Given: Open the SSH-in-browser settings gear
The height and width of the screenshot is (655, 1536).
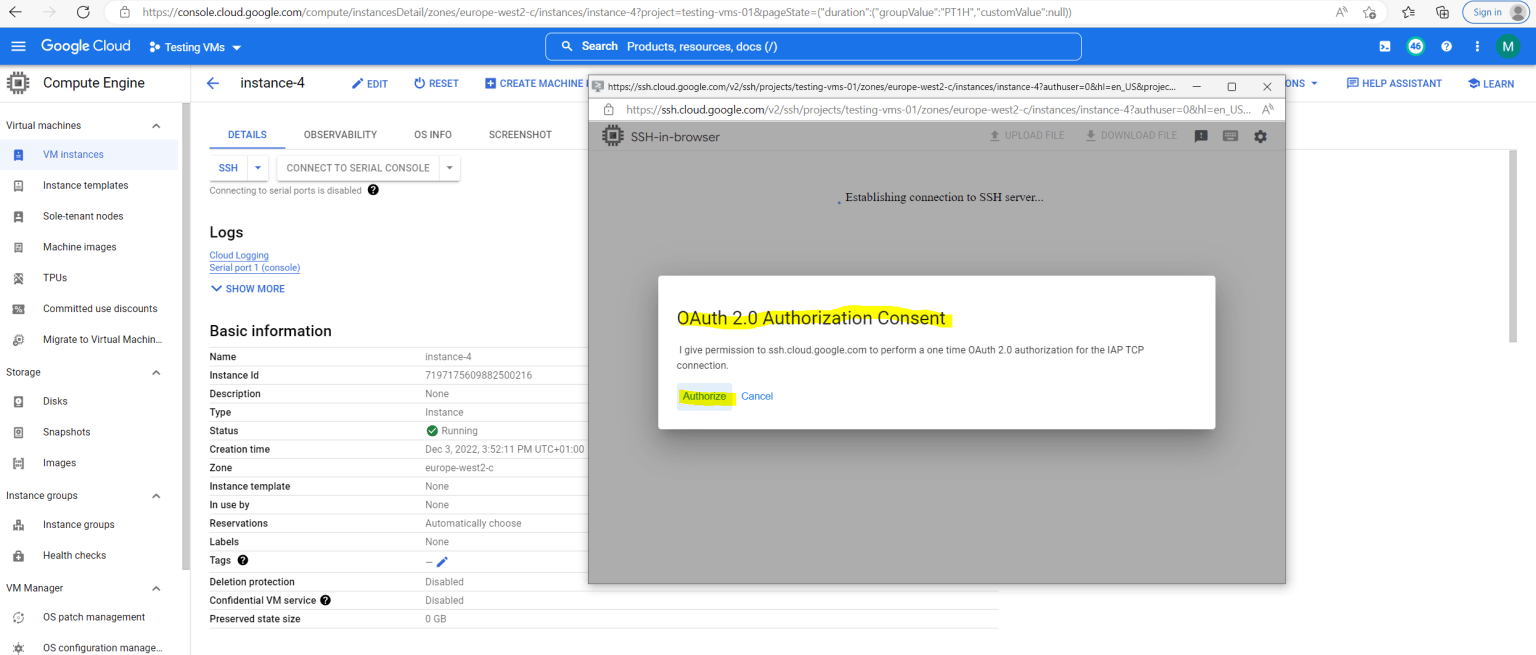Looking at the screenshot, I should point(1260,136).
